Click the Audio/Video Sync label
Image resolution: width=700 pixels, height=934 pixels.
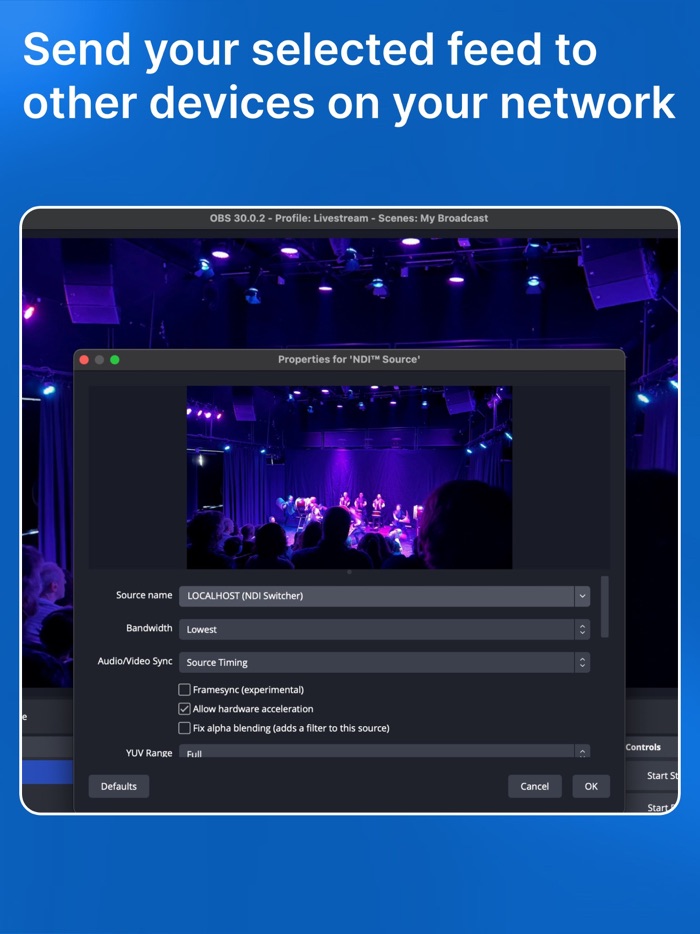coord(135,661)
